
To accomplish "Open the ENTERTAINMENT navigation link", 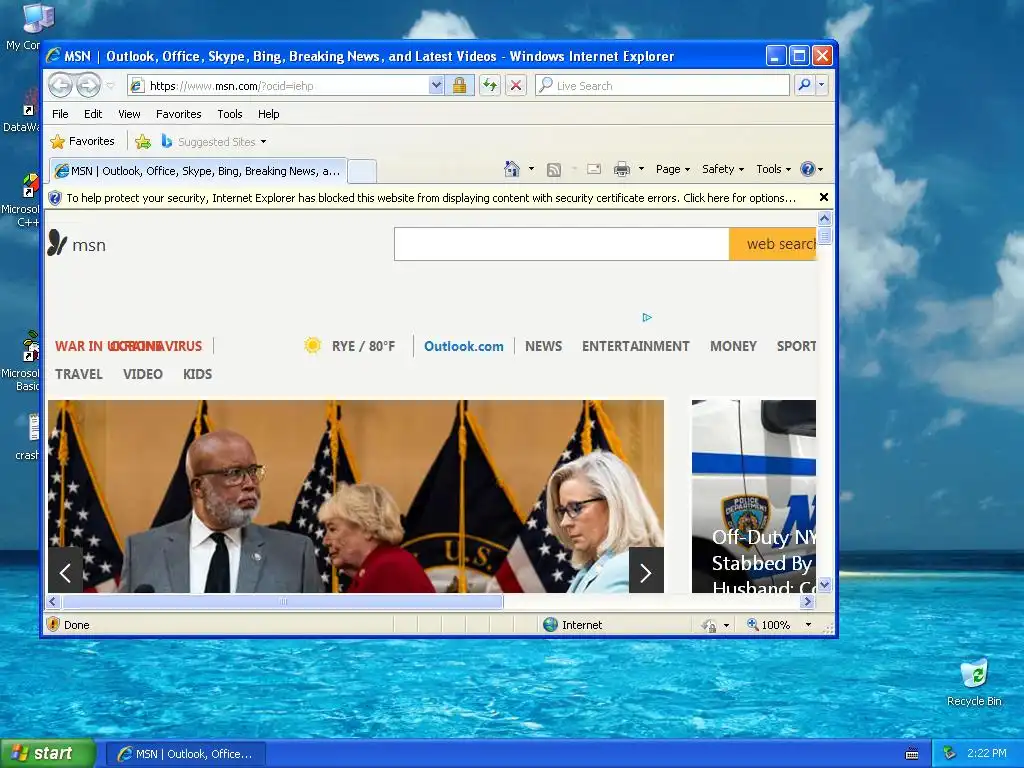I will pos(635,346).
